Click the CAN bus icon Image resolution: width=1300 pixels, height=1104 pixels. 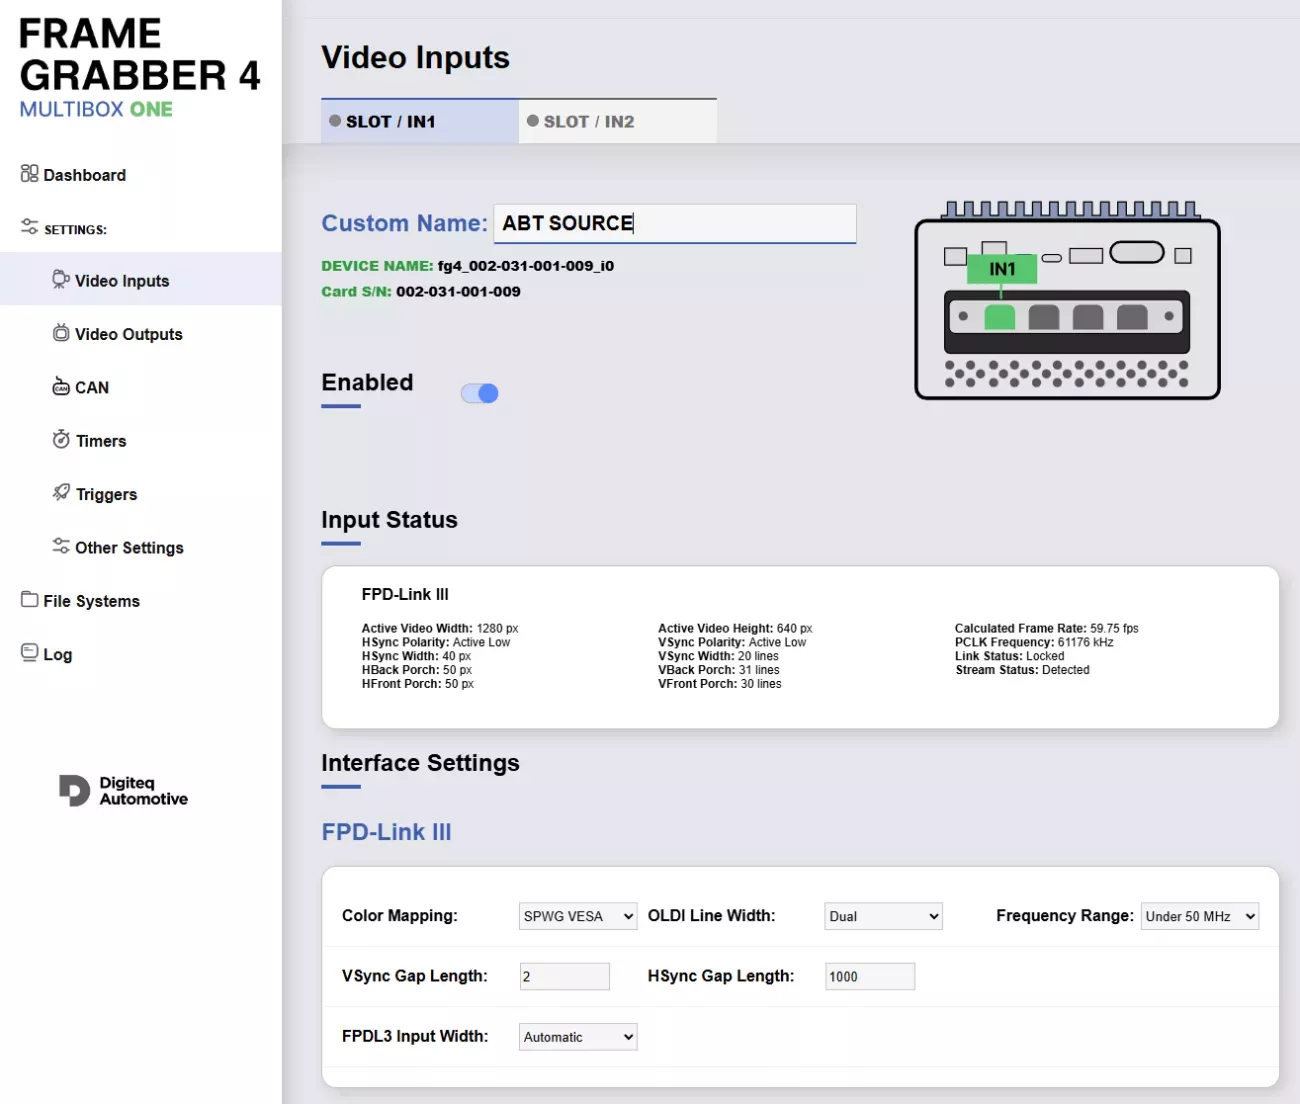(61, 387)
